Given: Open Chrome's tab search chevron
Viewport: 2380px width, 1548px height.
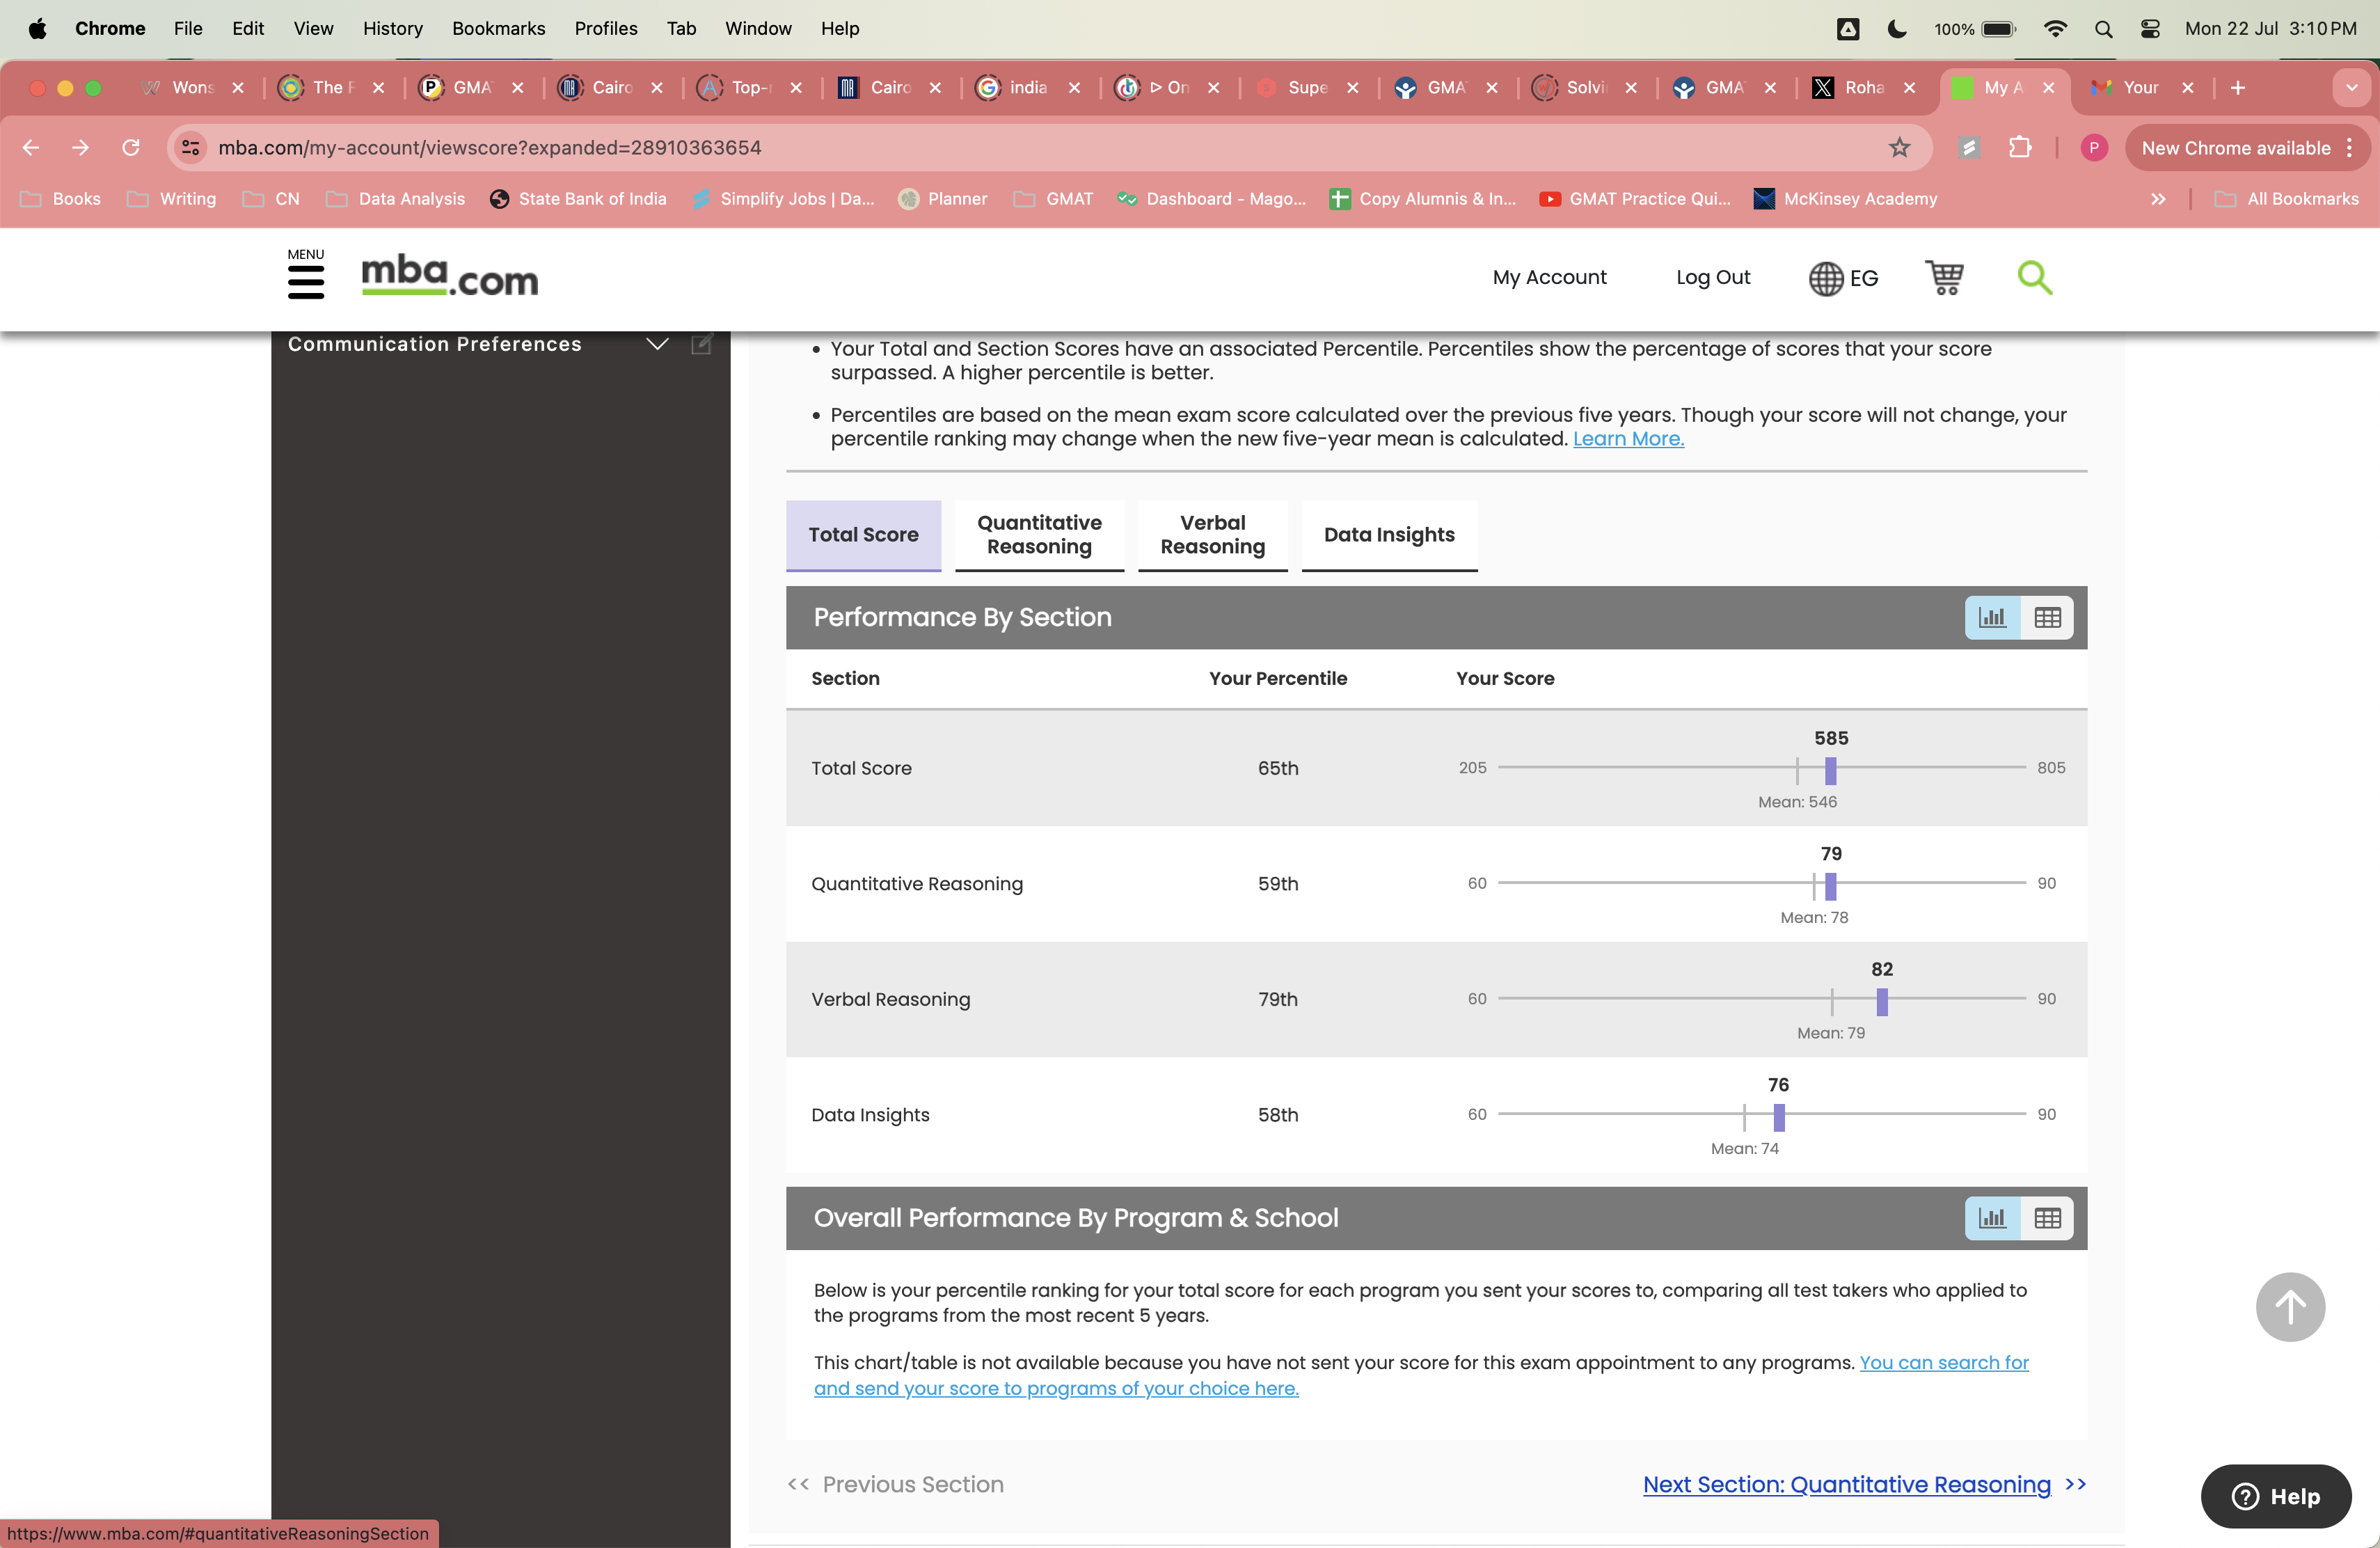Looking at the screenshot, I should (2351, 88).
